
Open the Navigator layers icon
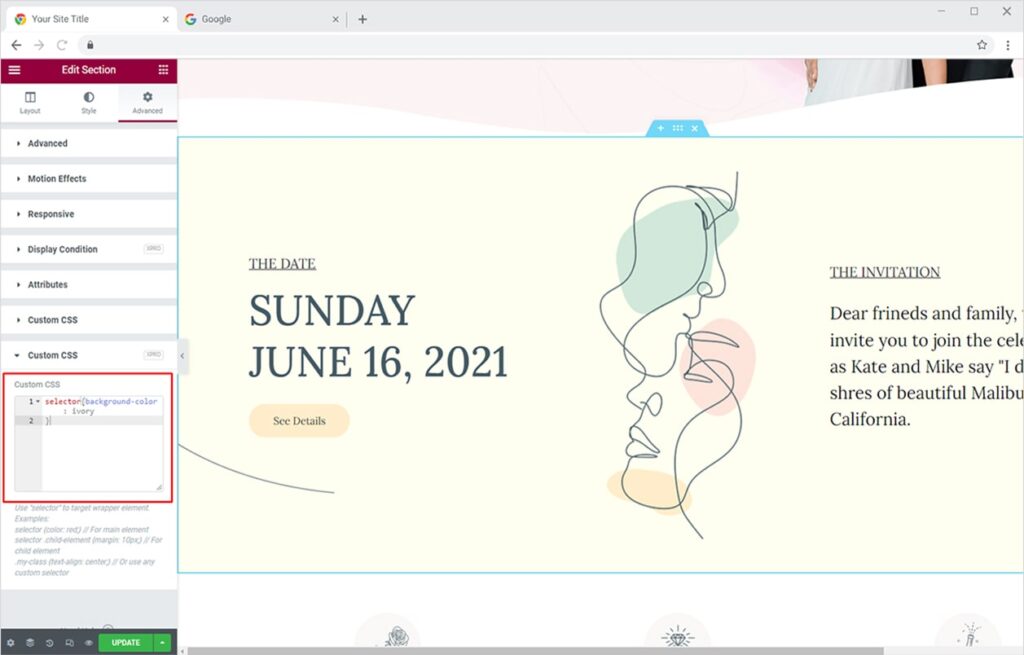[x=30, y=642]
